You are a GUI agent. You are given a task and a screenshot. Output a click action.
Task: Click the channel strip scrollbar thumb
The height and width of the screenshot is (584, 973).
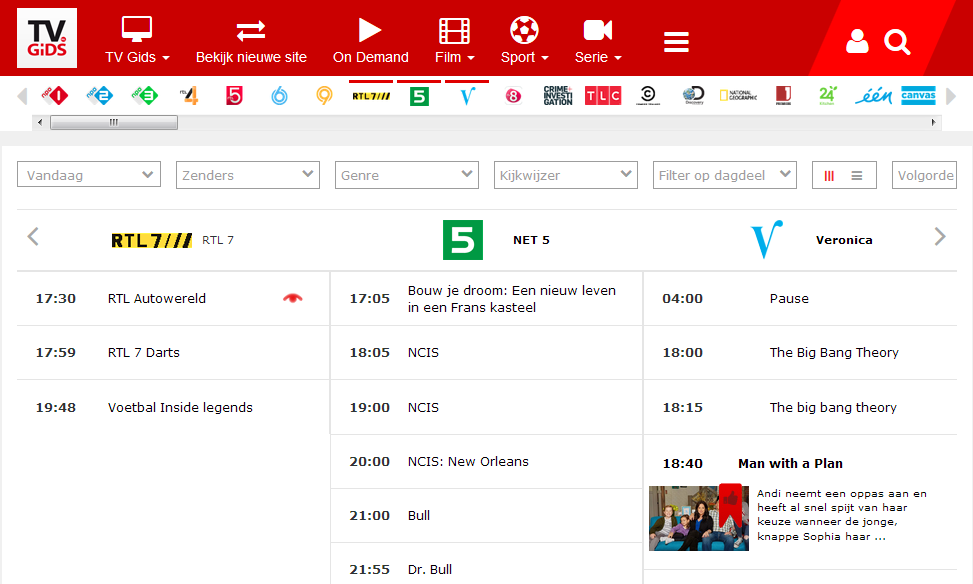(x=114, y=122)
